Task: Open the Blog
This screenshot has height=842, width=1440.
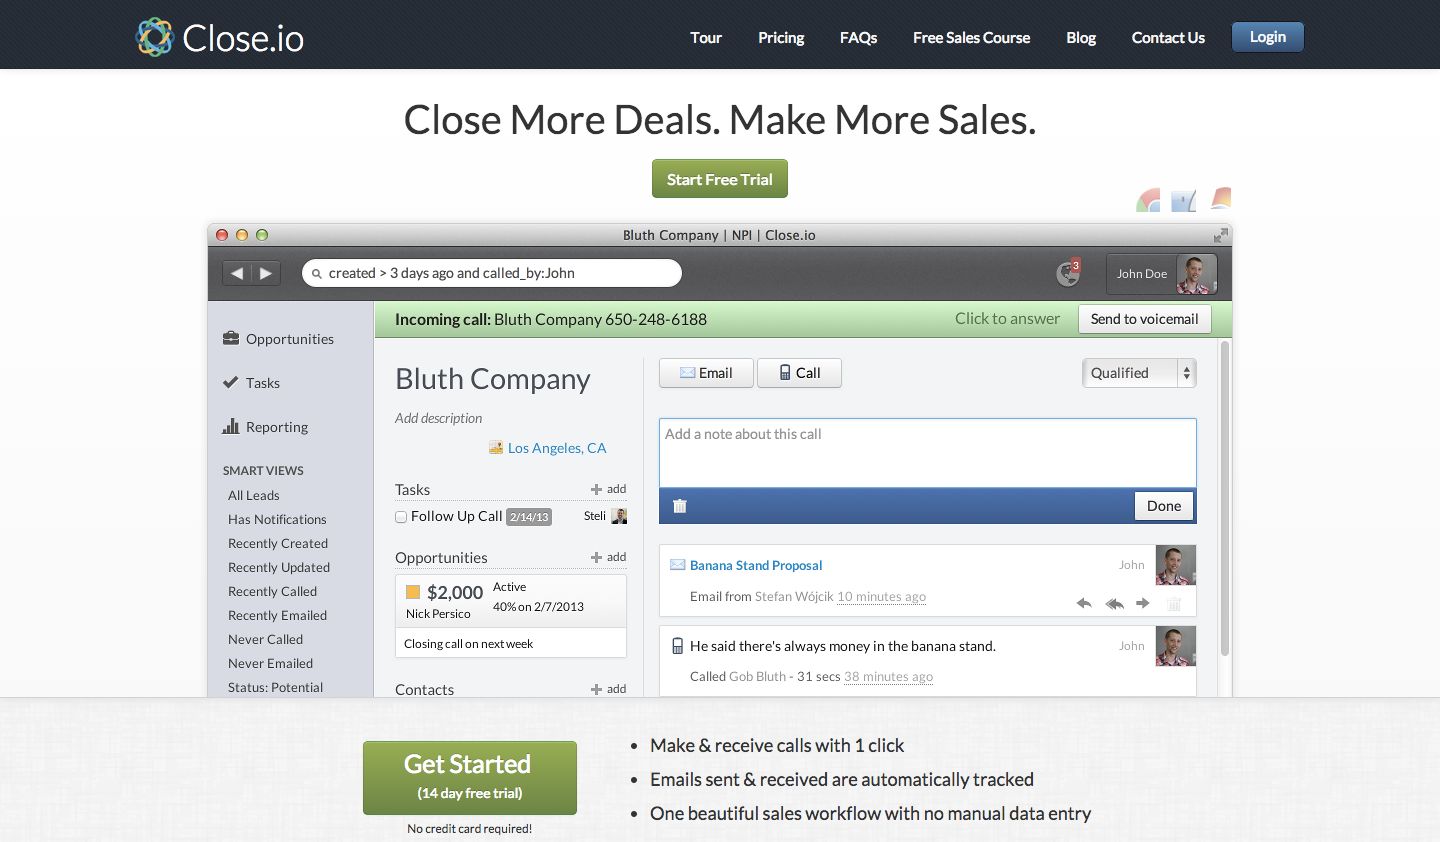Action: 1081,37
